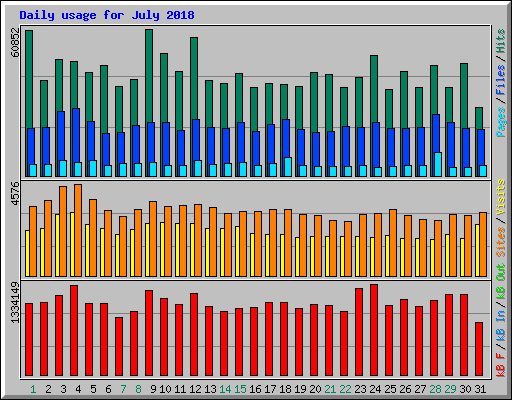Click the "1334149" axis value

click(x=15, y=302)
